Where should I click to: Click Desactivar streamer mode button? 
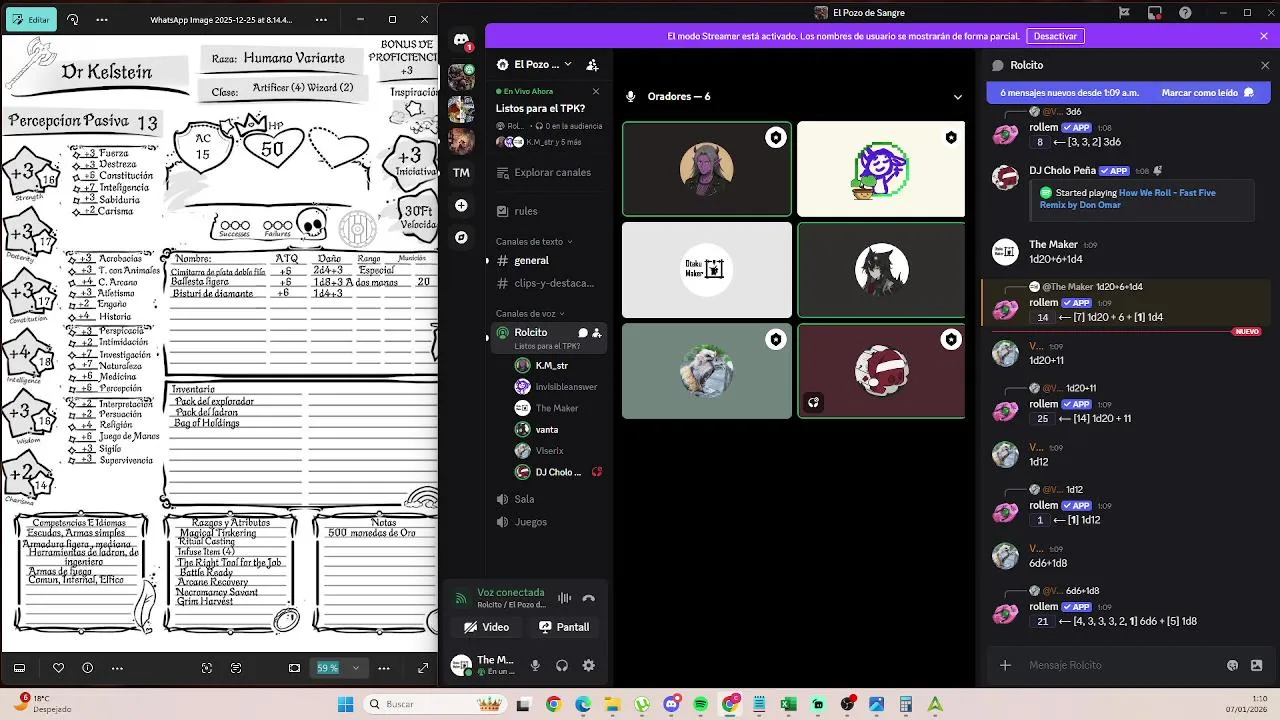(1055, 36)
